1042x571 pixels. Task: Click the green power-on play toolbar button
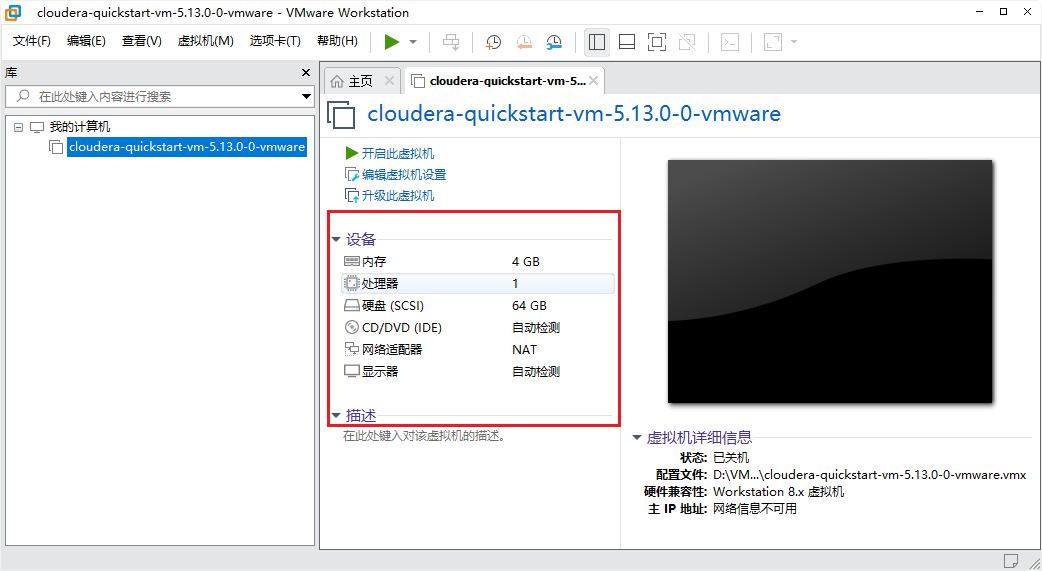392,42
